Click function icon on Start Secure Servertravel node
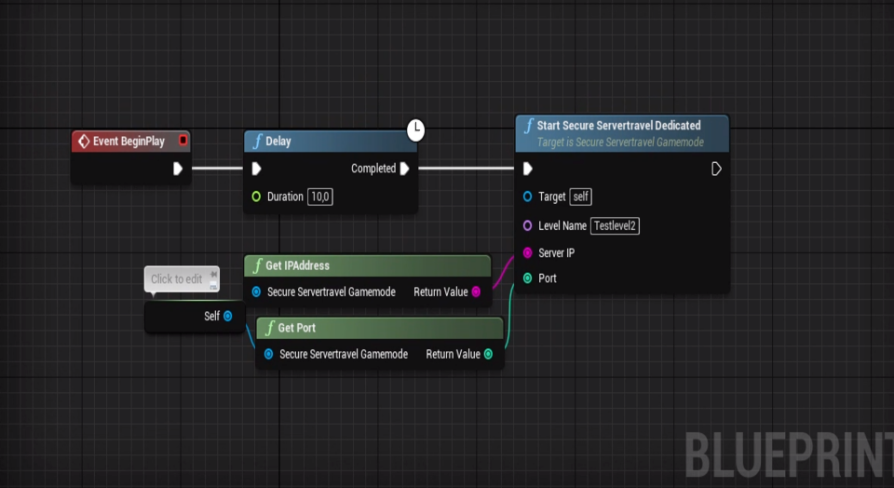 tap(529, 125)
